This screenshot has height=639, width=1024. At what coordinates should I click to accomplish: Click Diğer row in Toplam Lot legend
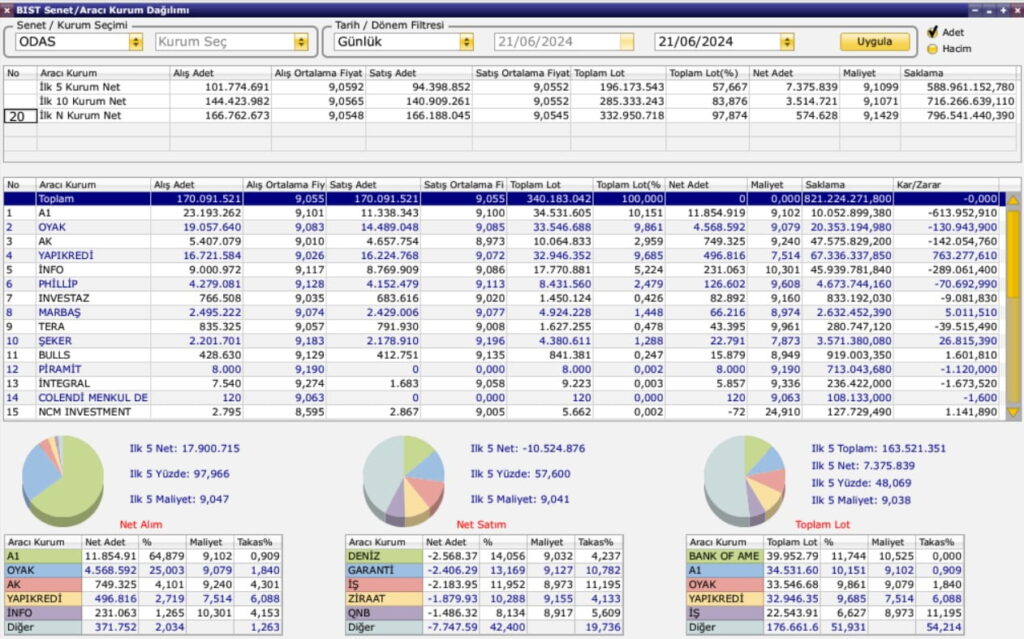pyautogui.click(x=825, y=627)
